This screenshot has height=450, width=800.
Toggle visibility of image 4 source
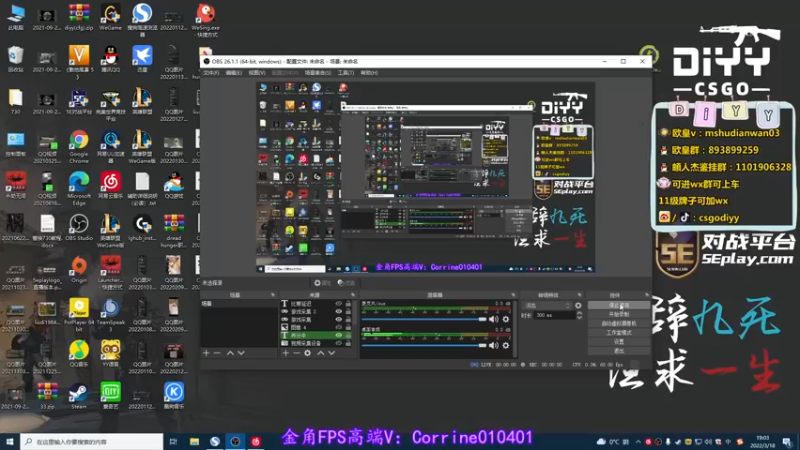[338, 327]
